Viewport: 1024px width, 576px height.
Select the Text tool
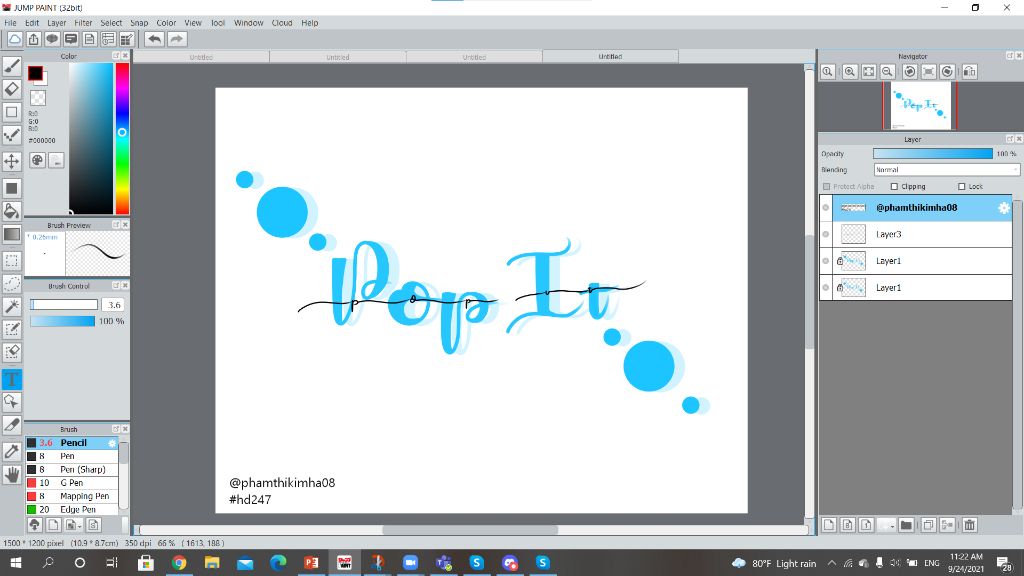[12, 379]
